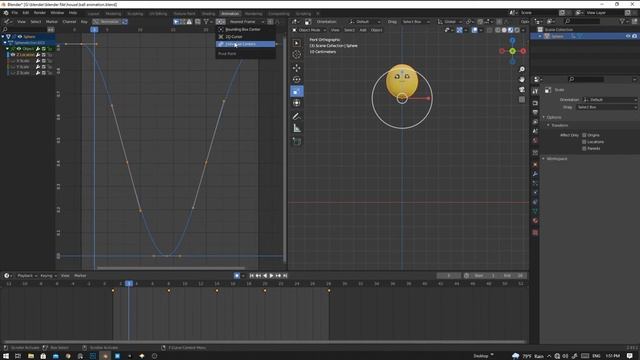Switch to the Animation workspace tab

230,13
